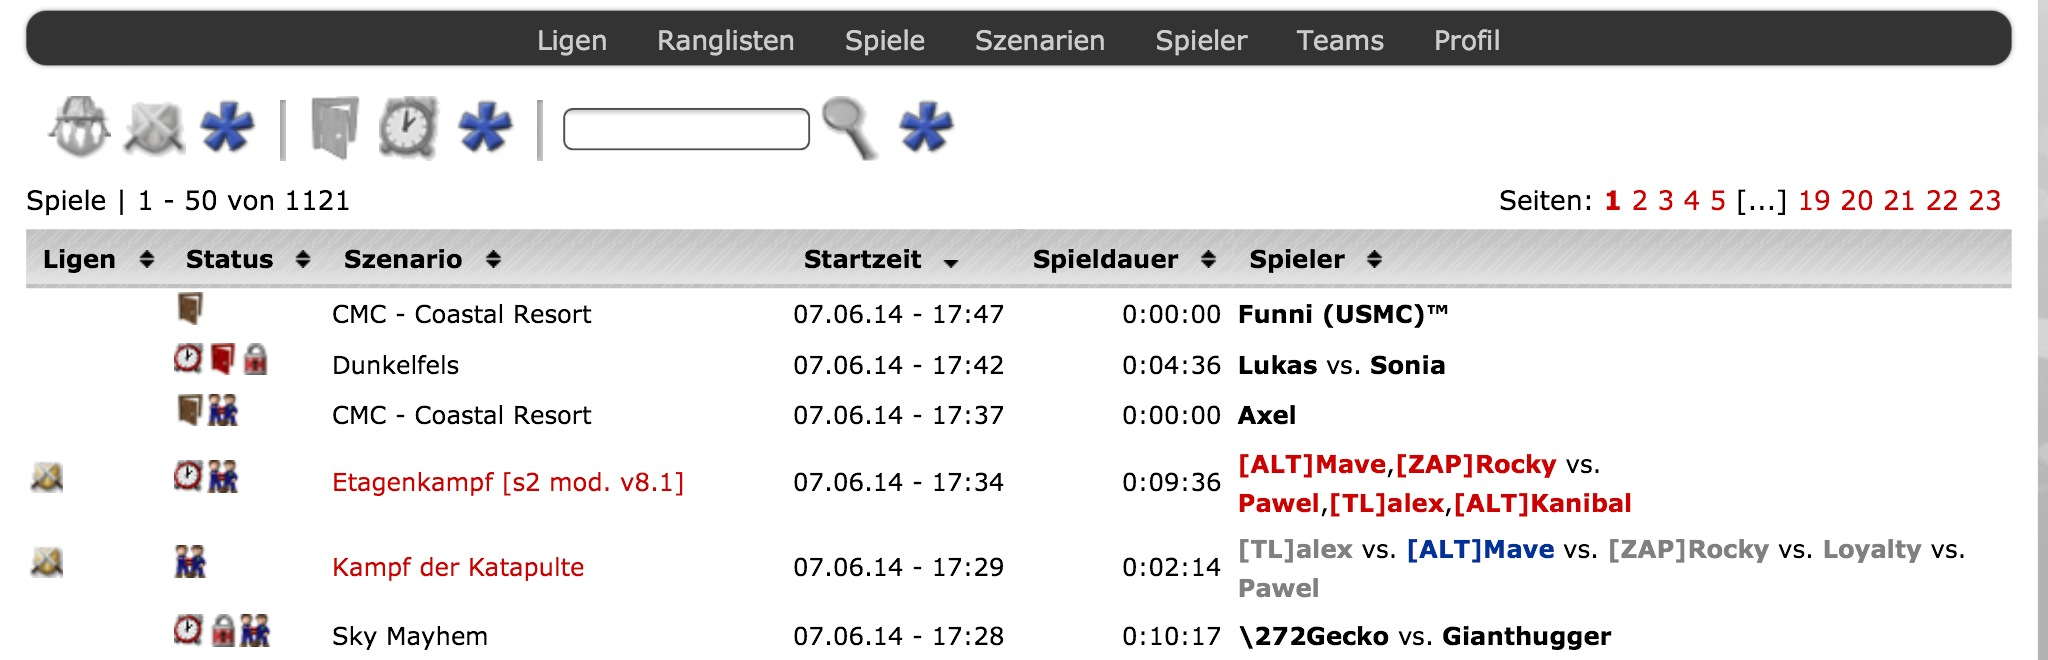Go to the Szenarien navigation item
The image size is (2048, 660).
coord(1039,40)
